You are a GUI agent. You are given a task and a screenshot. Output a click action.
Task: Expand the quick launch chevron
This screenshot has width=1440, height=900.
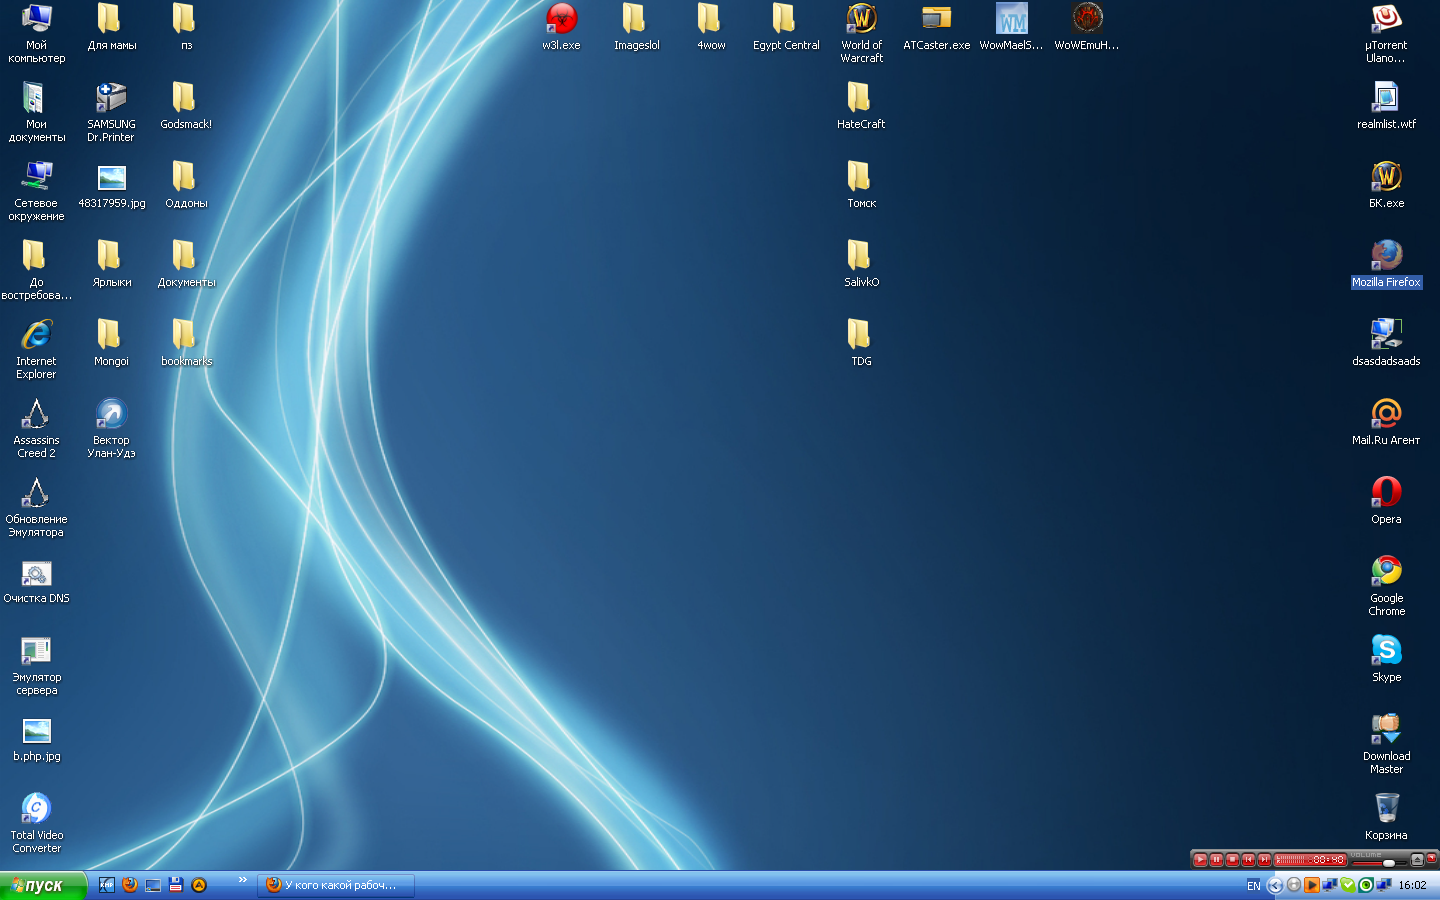coord(242,882)
